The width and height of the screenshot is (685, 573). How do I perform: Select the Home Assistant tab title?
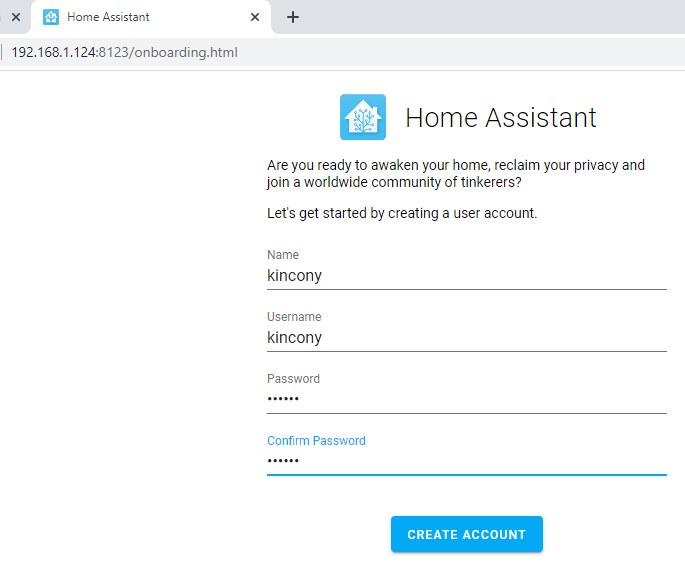click(x=108, y=17)
